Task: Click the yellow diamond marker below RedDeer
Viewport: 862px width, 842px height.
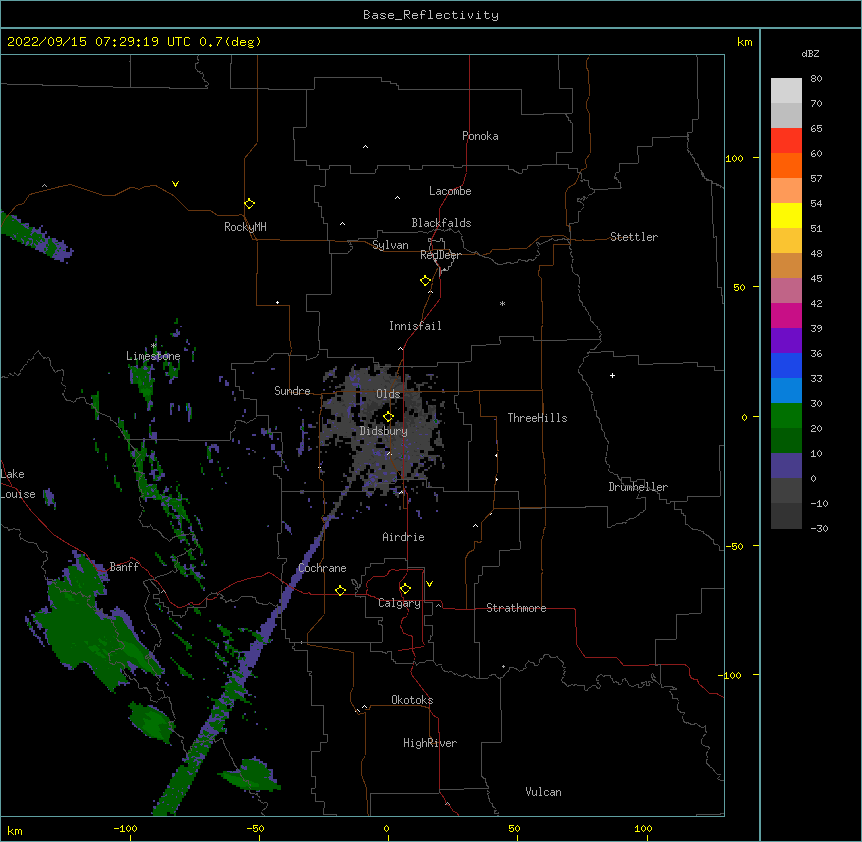Action: [x=426, y=281]
